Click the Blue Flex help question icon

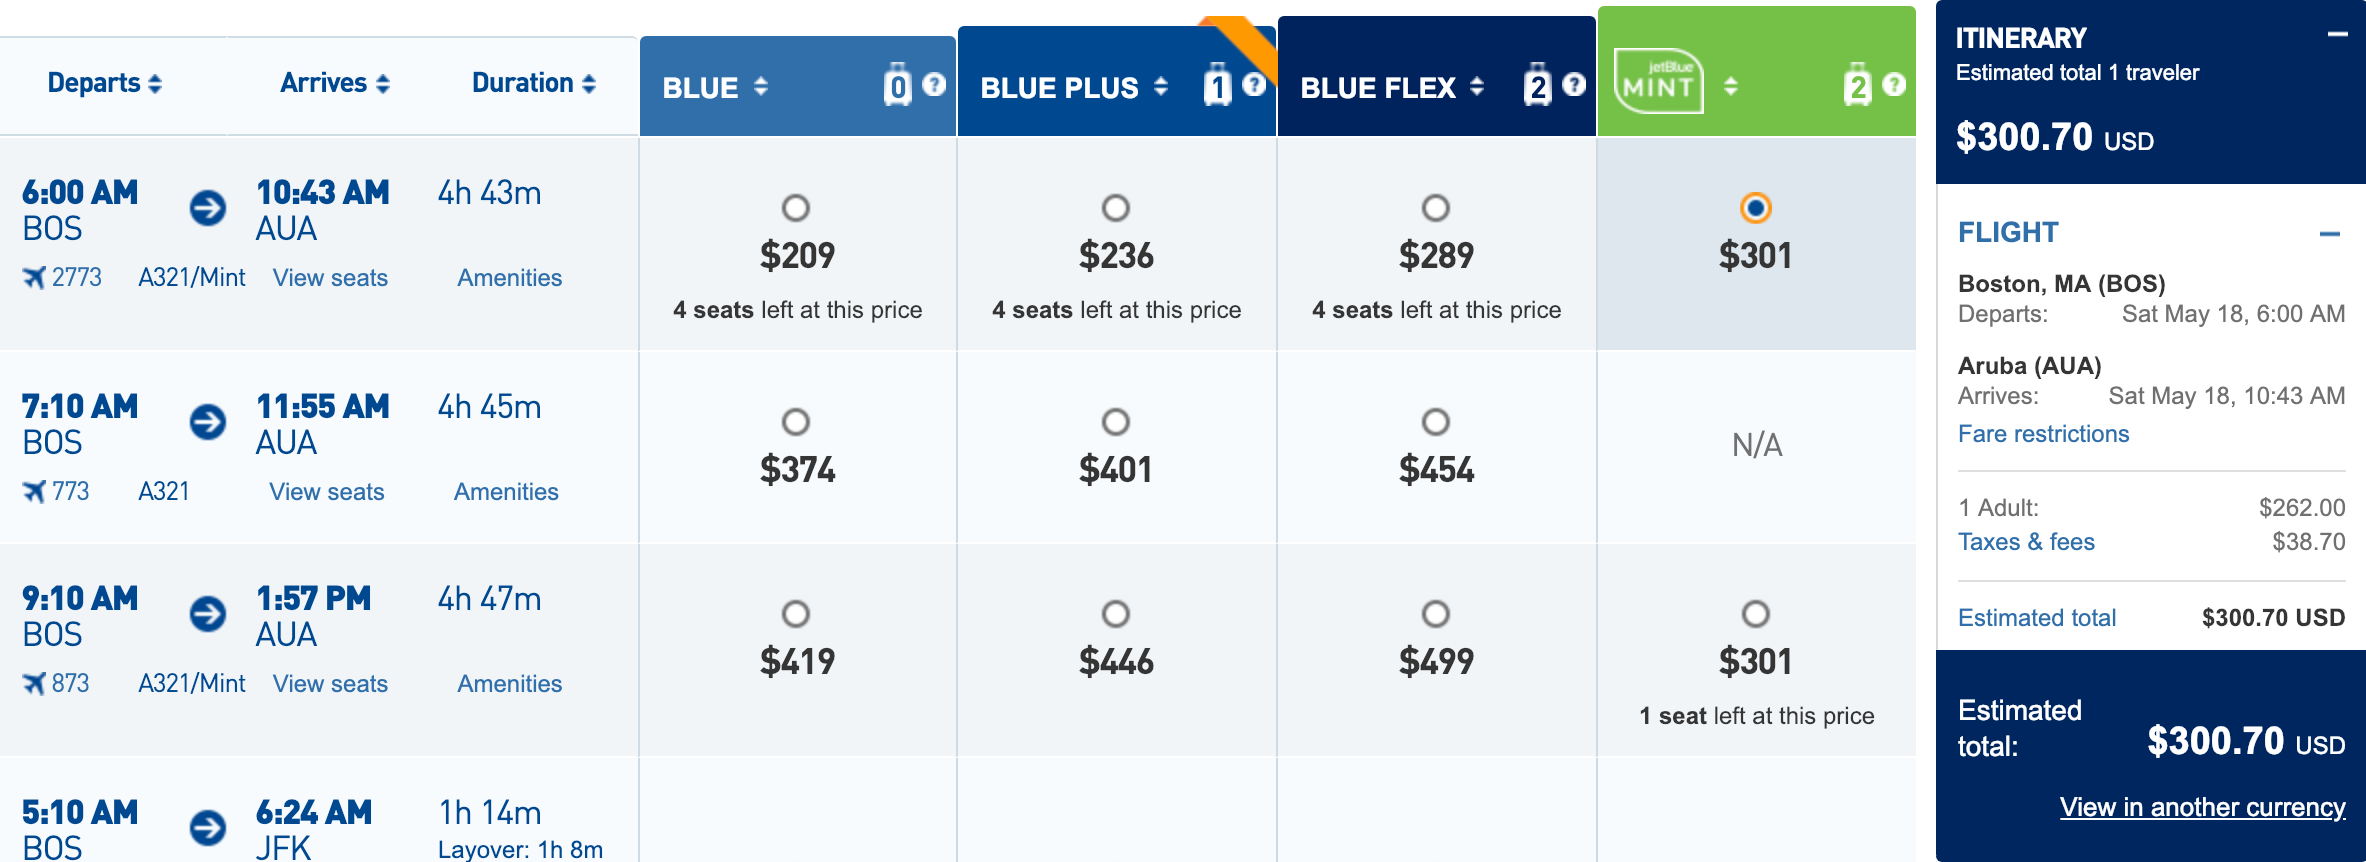pyautogui.click(x=1574, y=85)
